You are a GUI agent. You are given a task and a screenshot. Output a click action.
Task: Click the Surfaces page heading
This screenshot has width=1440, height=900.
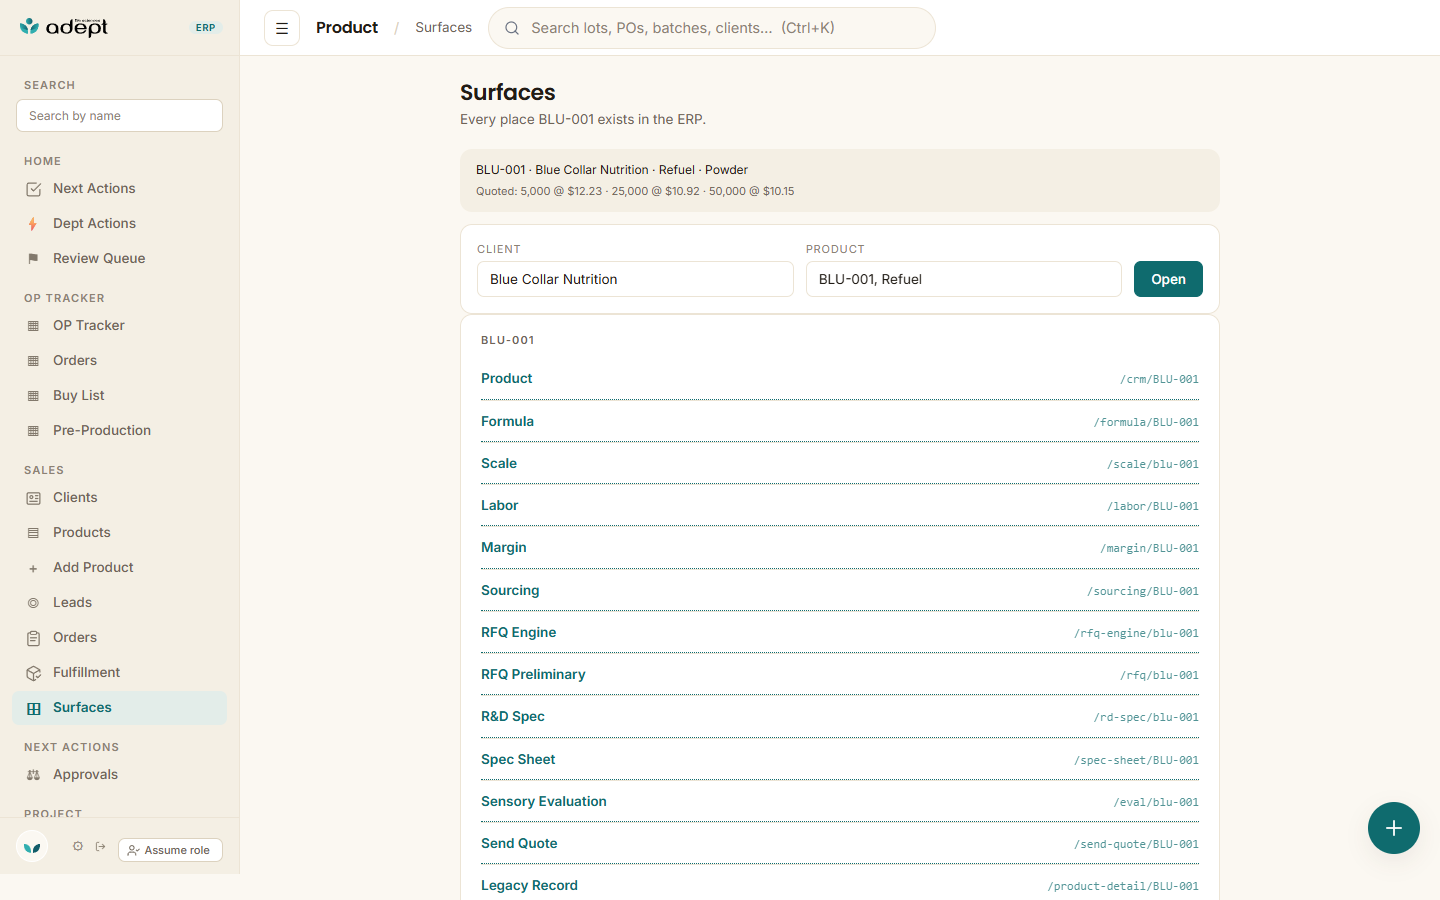[x=508, y=92]
